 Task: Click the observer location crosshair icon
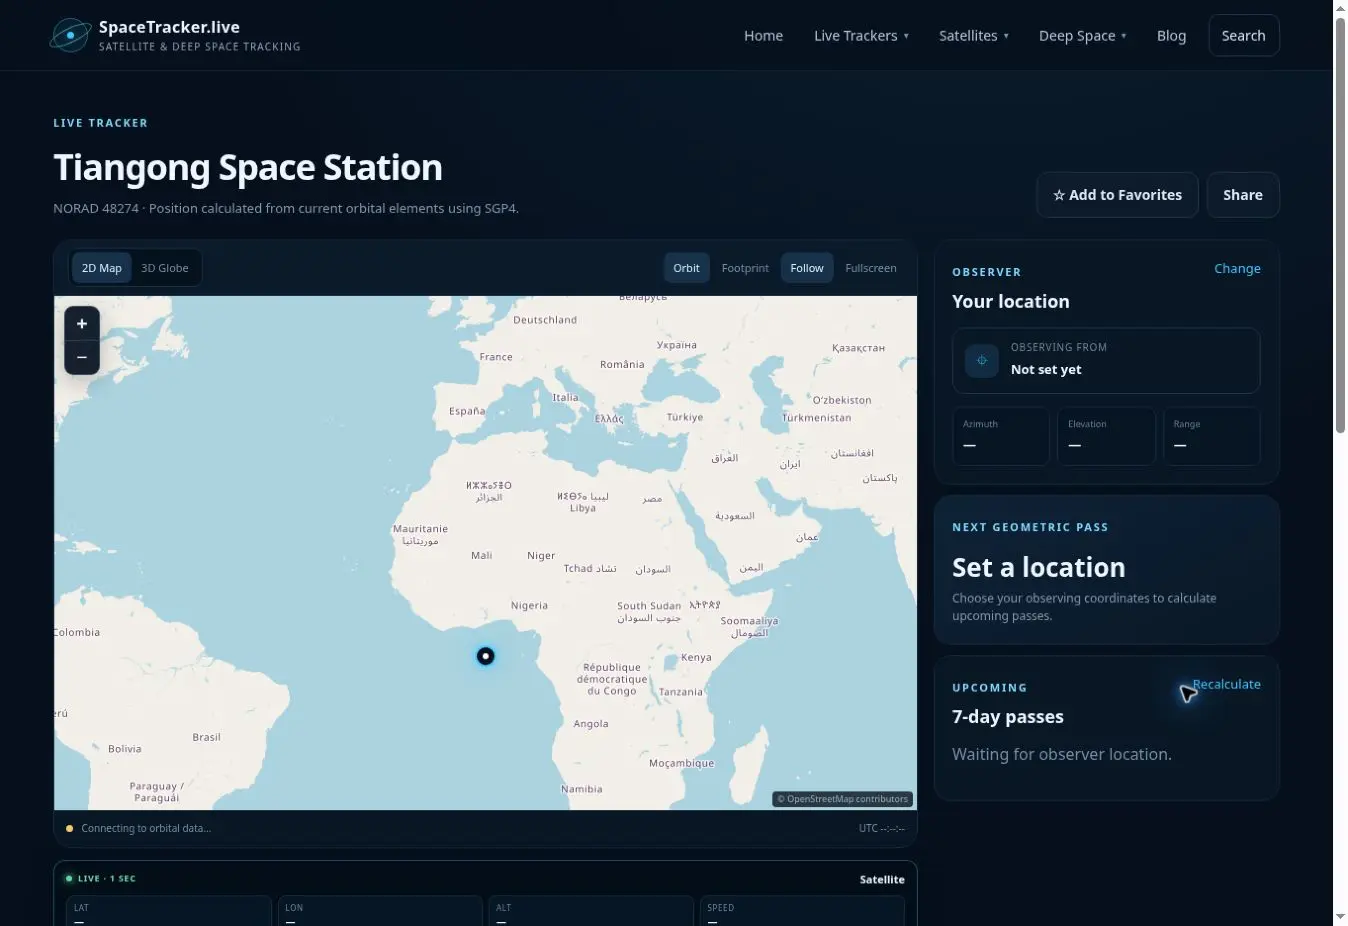click(982, 361)
